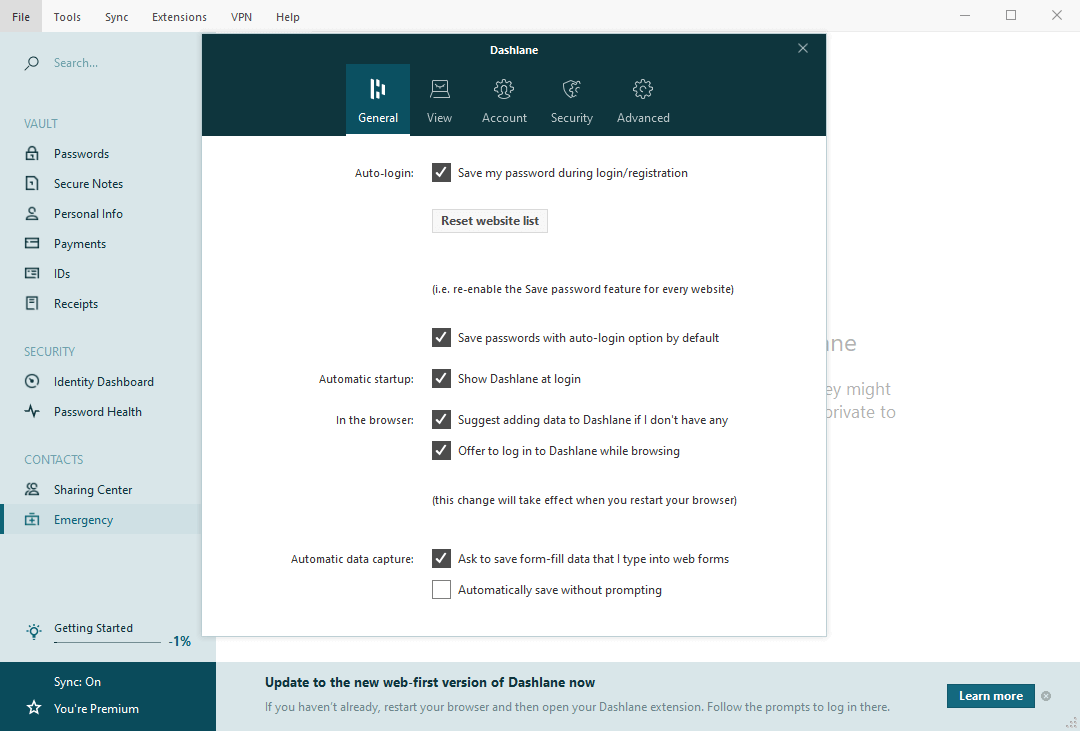
Task: Toggle Ask to save form-fill data checkbox
Action: 442,559
